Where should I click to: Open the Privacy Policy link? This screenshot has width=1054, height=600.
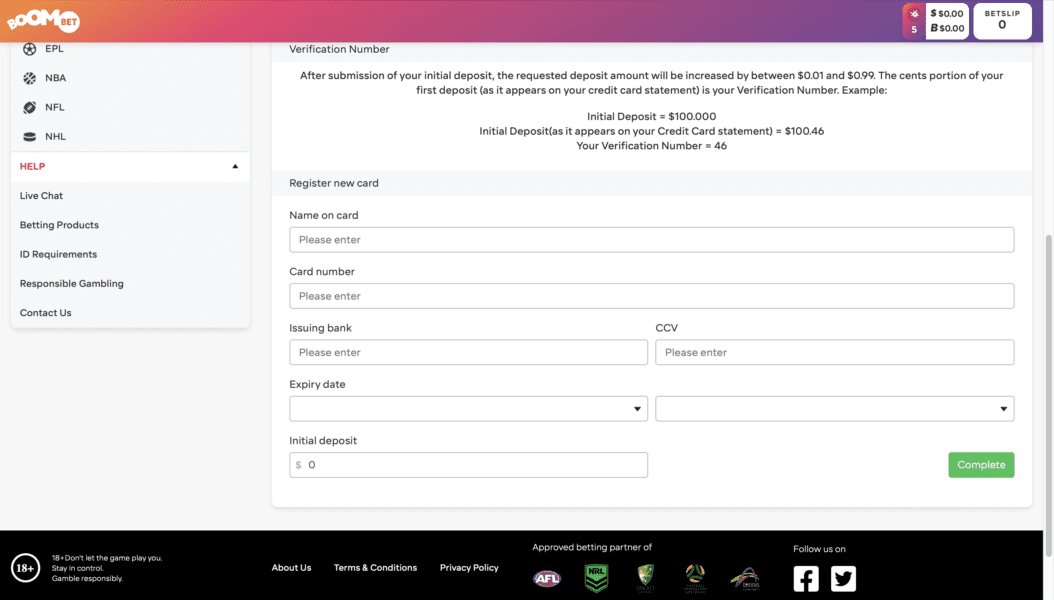pyautogui.click(x=469, y=567)
